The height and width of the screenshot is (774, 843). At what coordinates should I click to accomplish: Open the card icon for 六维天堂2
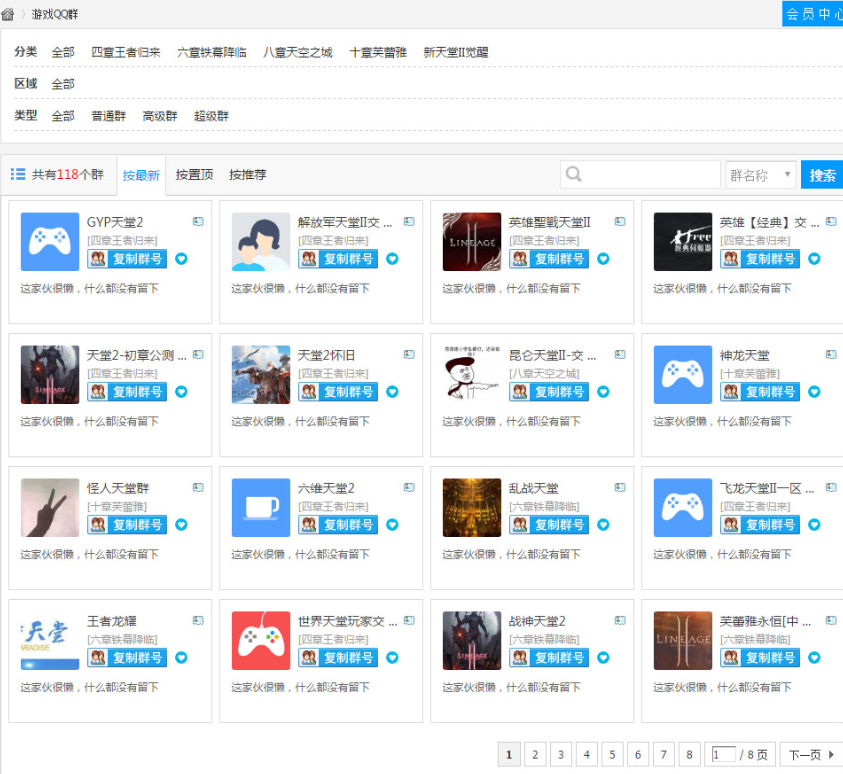pos(409,488)
